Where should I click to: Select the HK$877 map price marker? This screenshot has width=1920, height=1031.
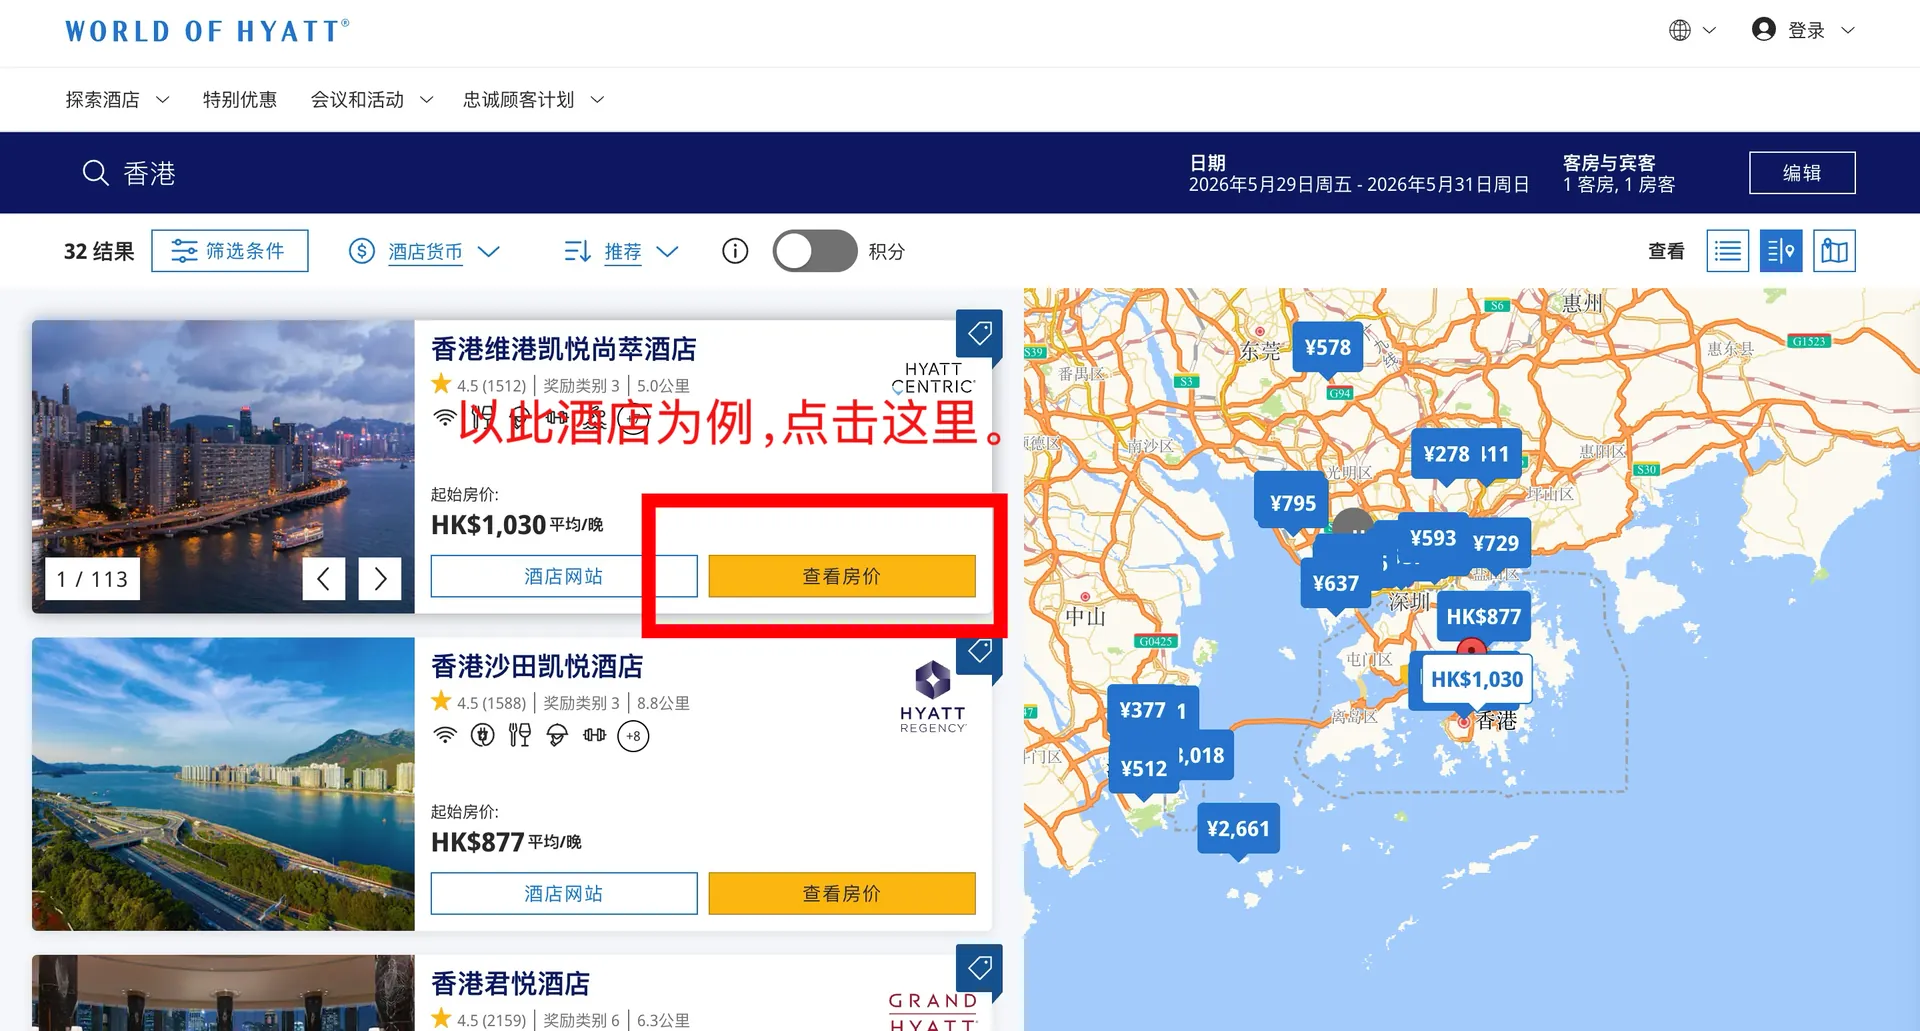(x=1483, y=617)
